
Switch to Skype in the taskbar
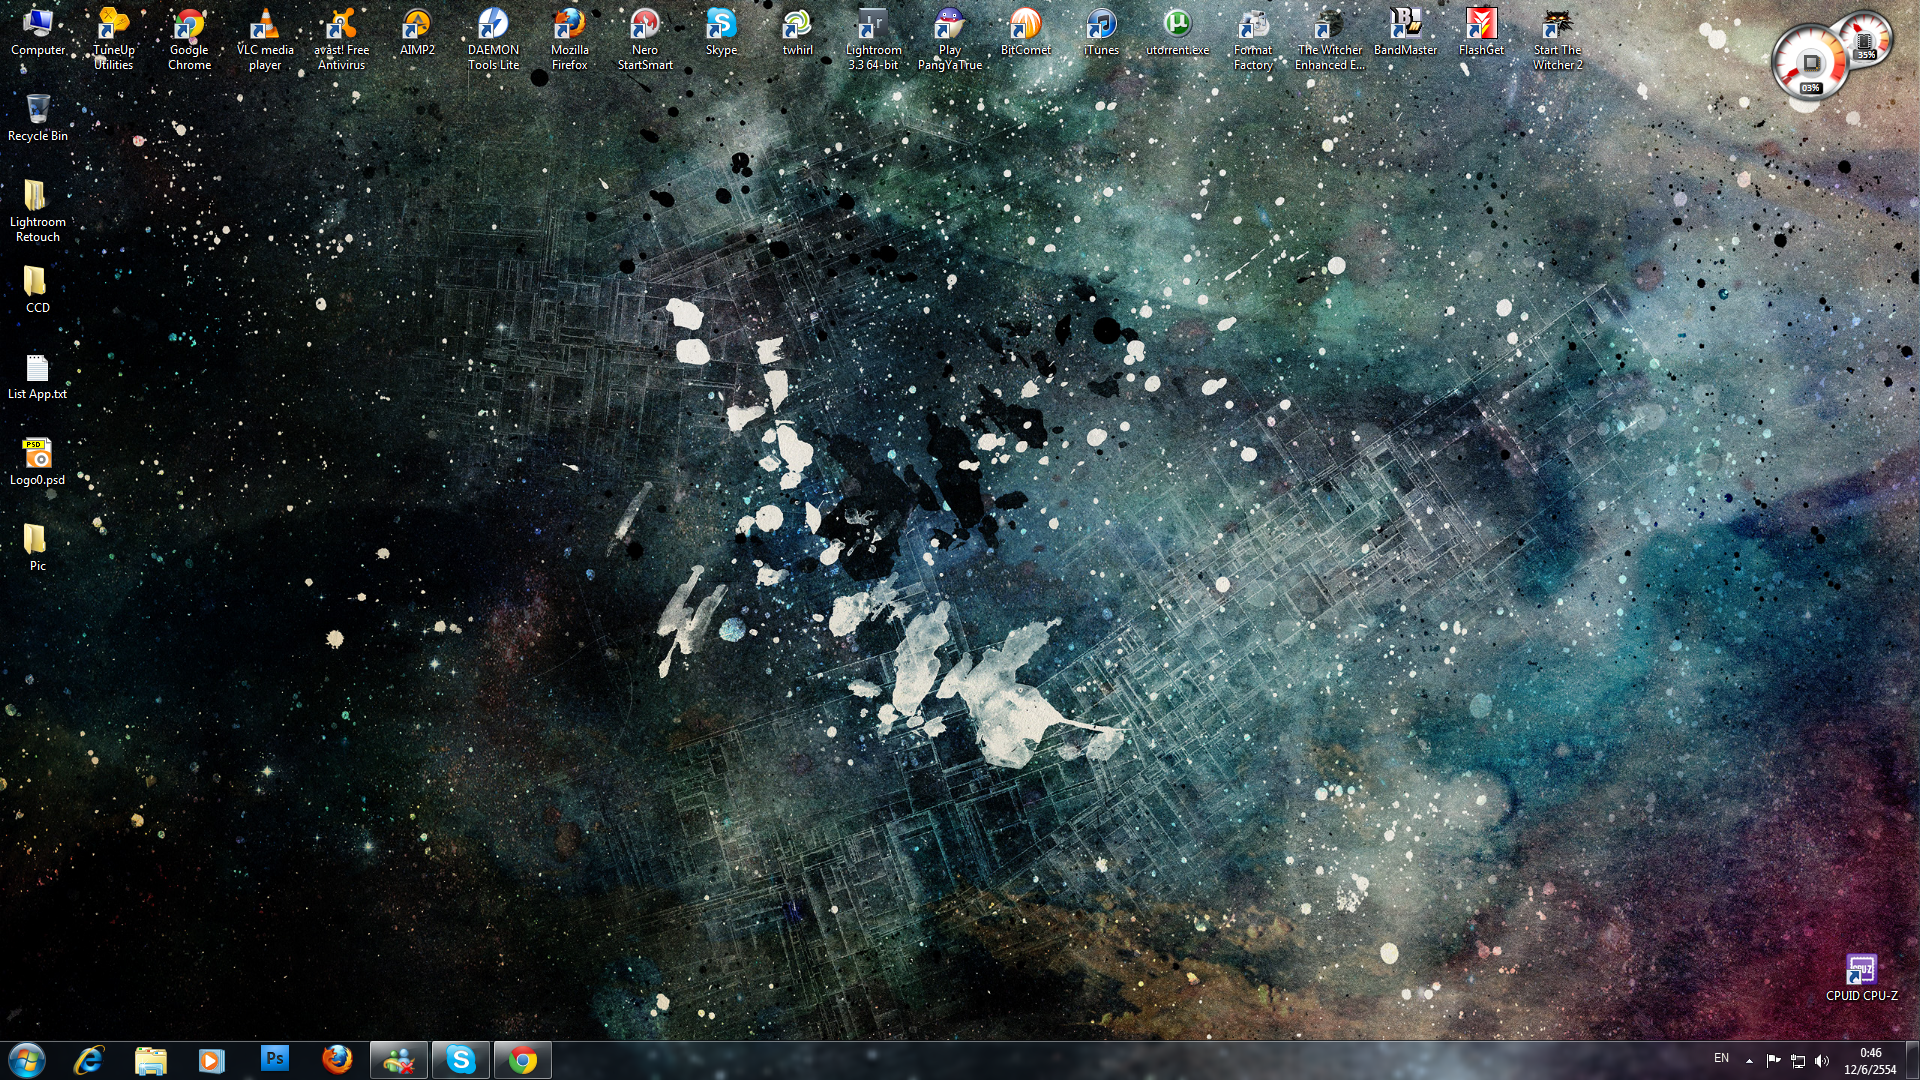pos(460,1059)
